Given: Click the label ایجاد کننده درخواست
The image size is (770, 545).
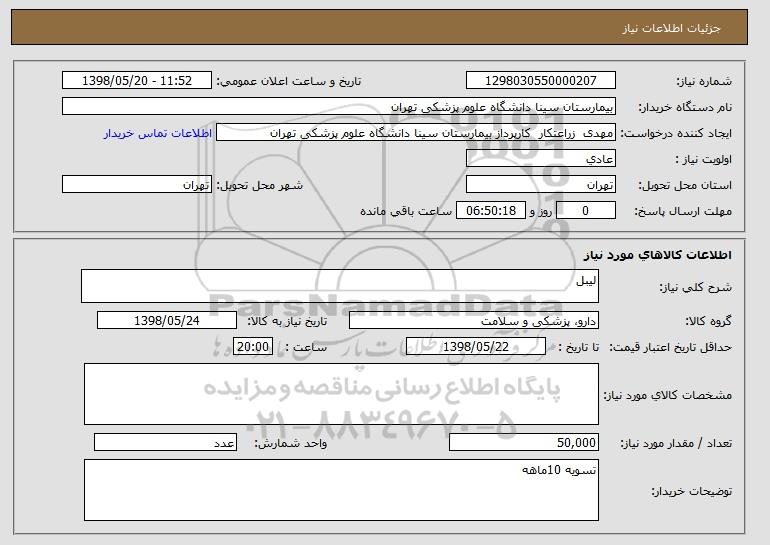Looking at the screenshot, I should 676,134.
